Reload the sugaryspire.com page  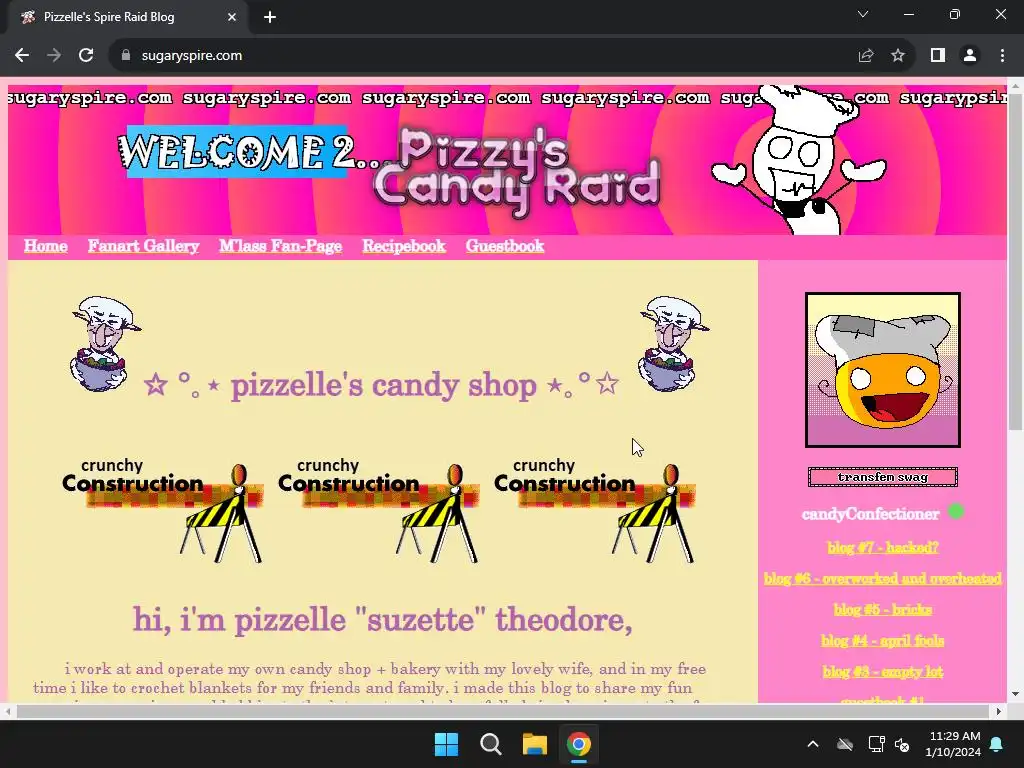click(x=86, y=56)
